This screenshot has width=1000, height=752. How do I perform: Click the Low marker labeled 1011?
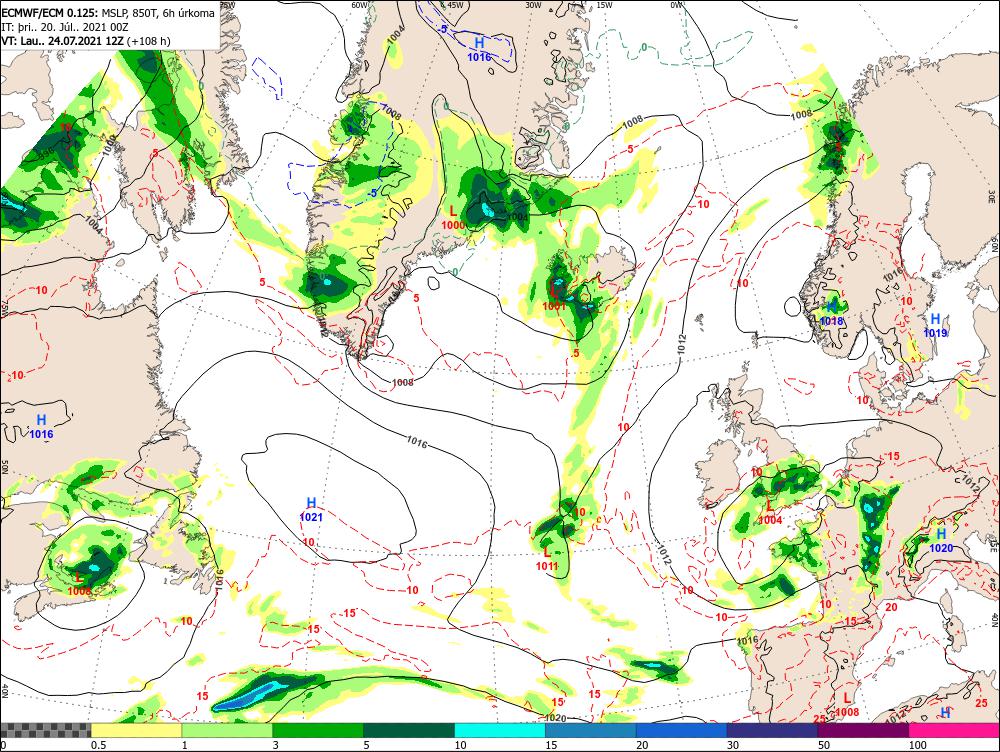[x=547, y=558]
